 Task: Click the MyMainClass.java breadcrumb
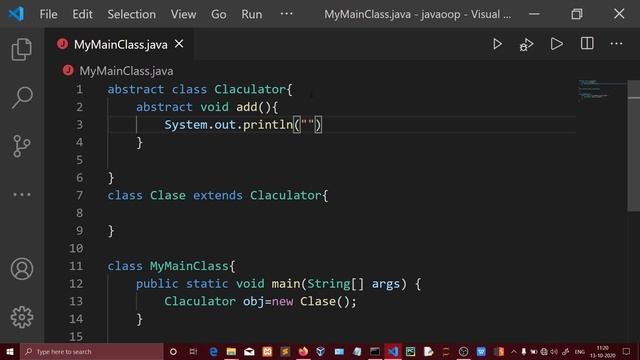[x=126, y=71]
